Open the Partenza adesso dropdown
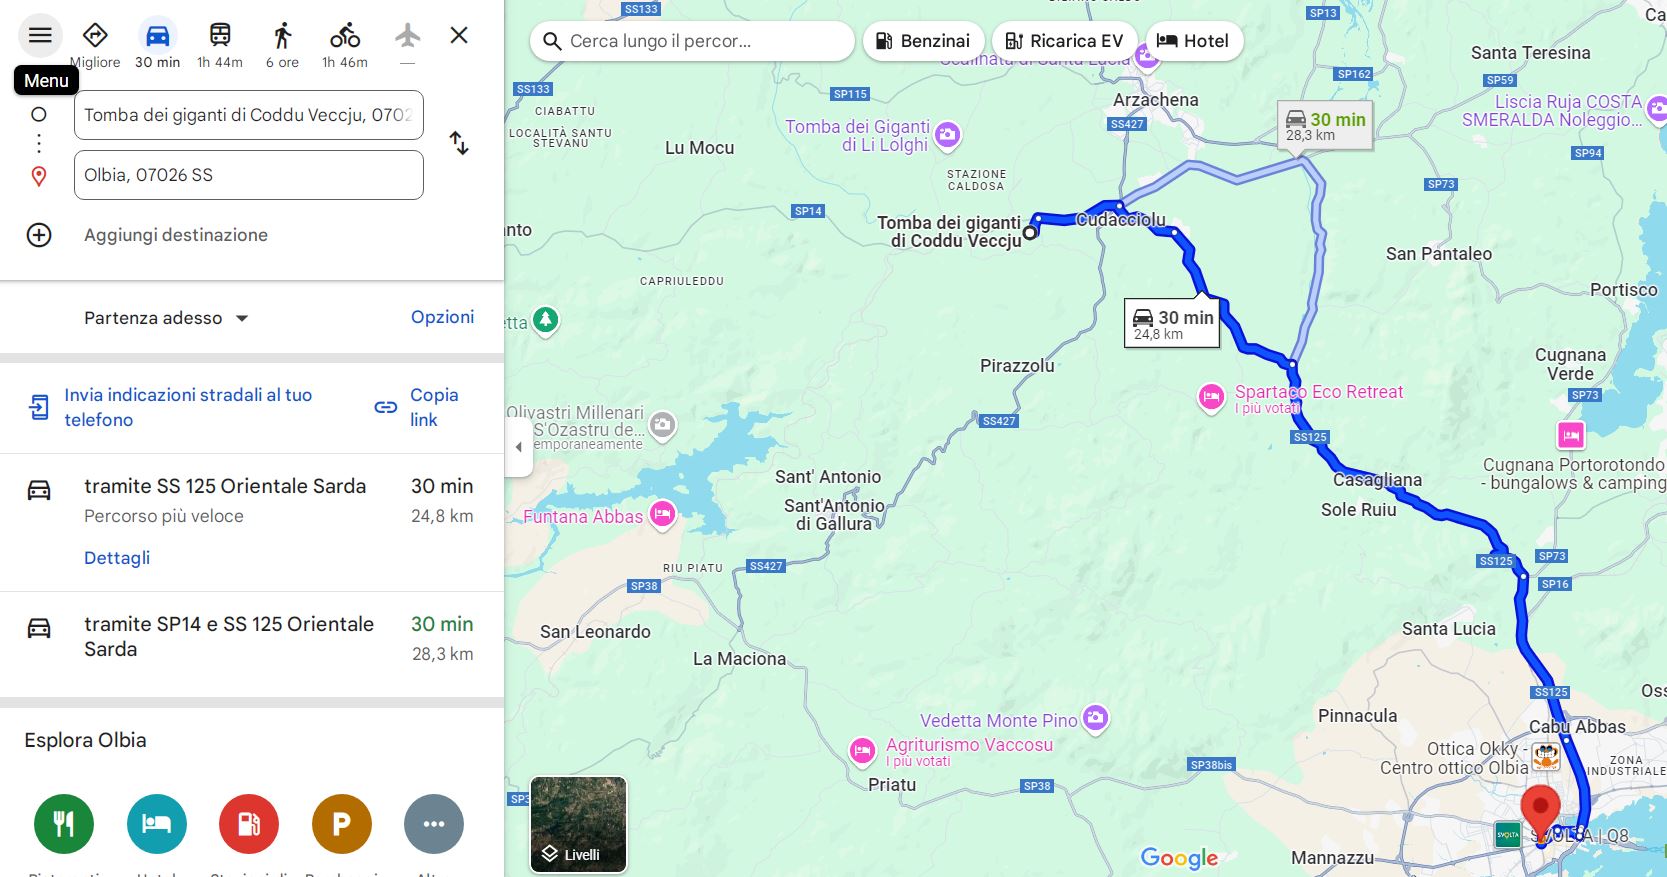 point(166,318)
